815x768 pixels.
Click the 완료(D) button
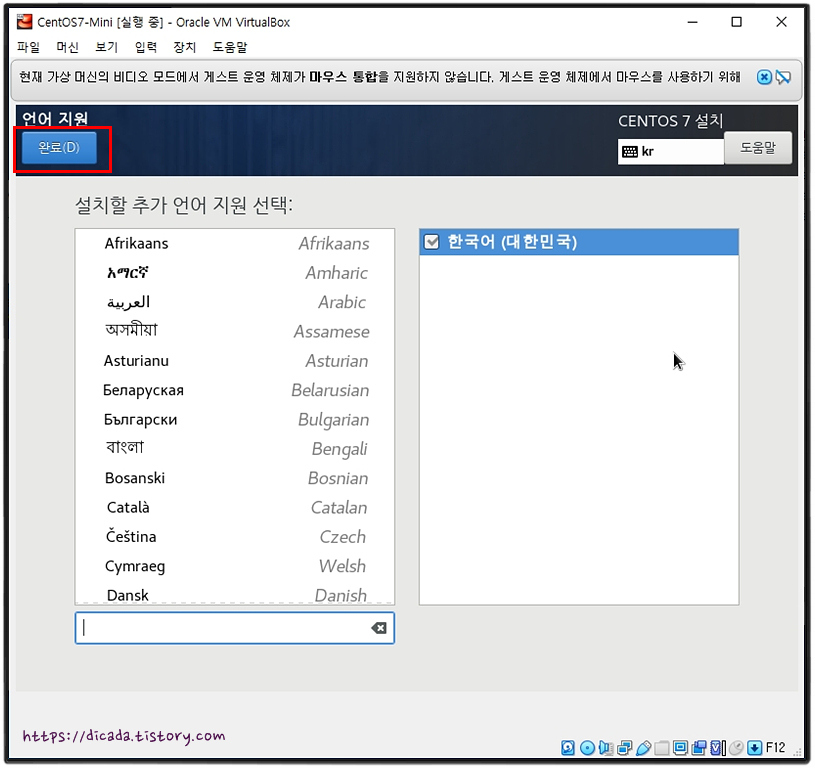(x=59, y=148)
